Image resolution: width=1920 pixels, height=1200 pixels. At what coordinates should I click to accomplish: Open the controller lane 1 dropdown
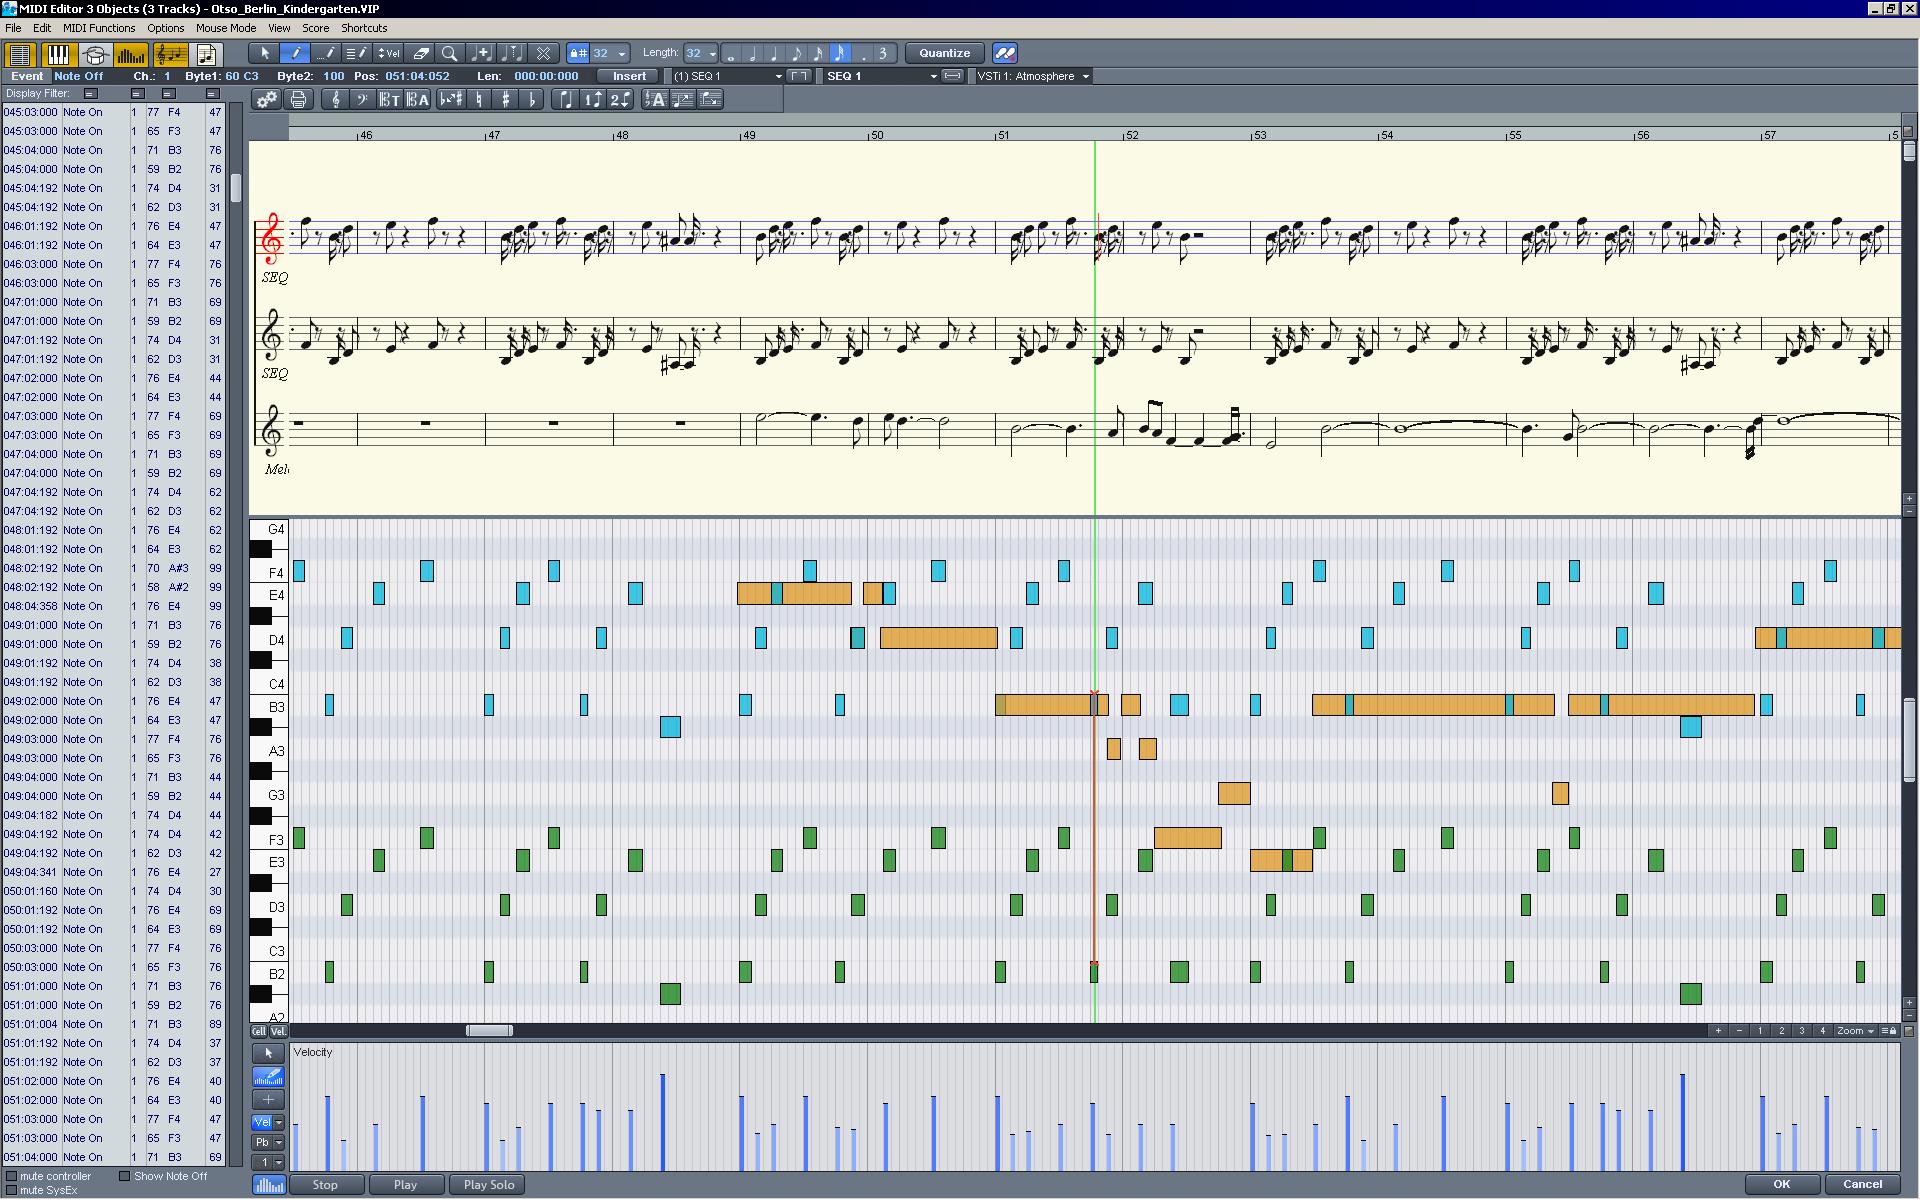pos(278,1163)
